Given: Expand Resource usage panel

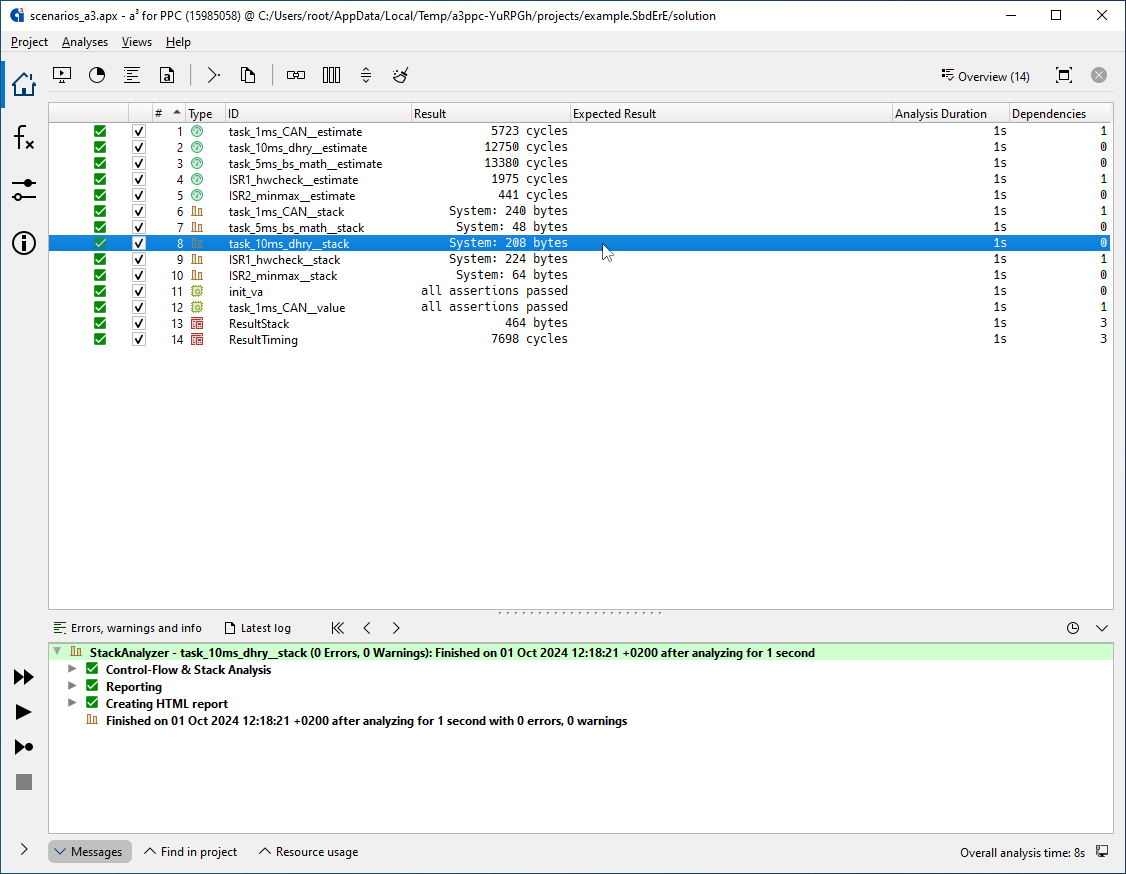Looking at the screenshot, I should coord(308,852).
